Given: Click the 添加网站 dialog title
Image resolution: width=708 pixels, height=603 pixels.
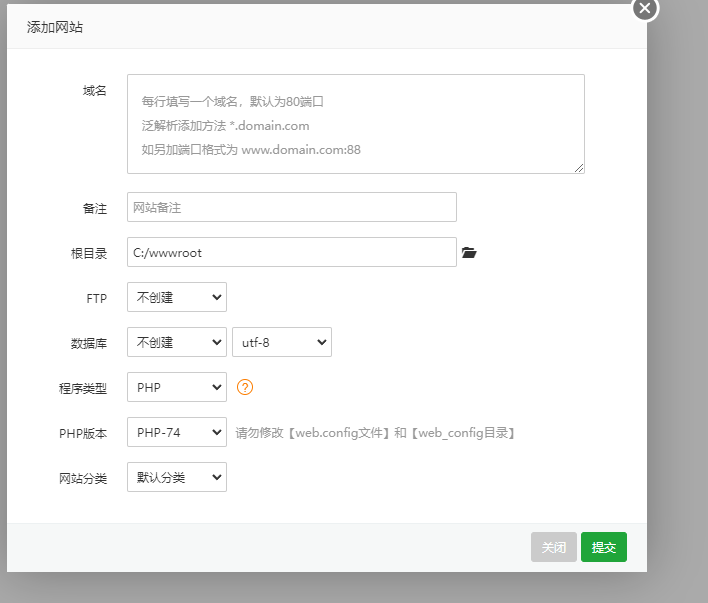Looking at the screenshot, I should click(x=55, y=27).
